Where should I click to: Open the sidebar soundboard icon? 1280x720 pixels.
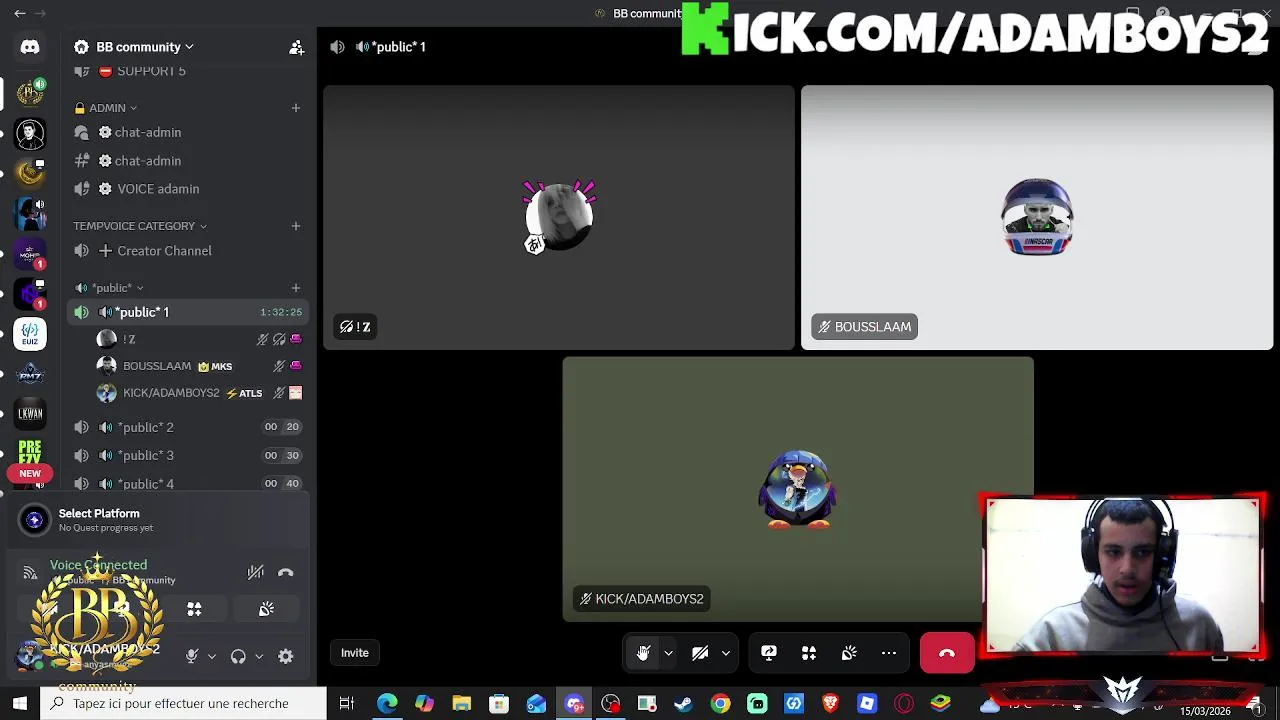click(x=266, y=609)
